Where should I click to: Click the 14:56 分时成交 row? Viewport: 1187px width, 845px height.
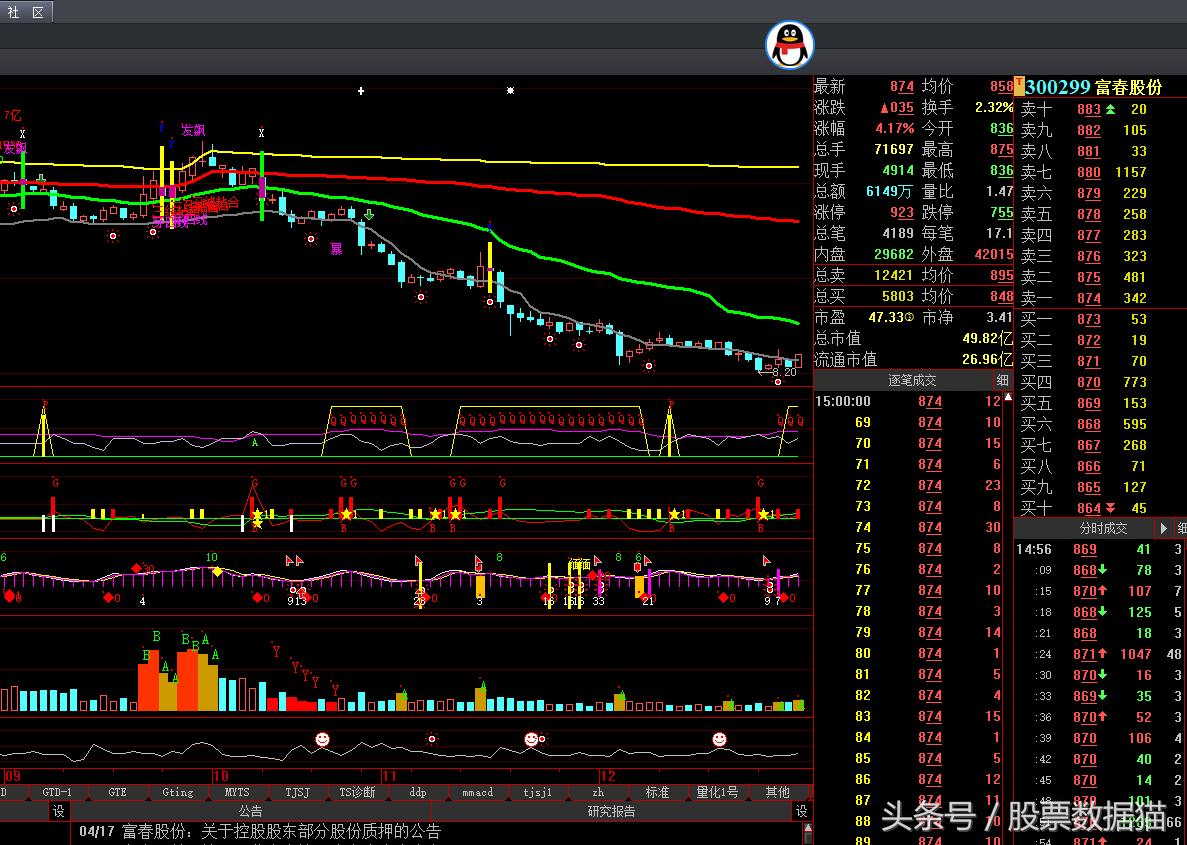point(1100,549)
